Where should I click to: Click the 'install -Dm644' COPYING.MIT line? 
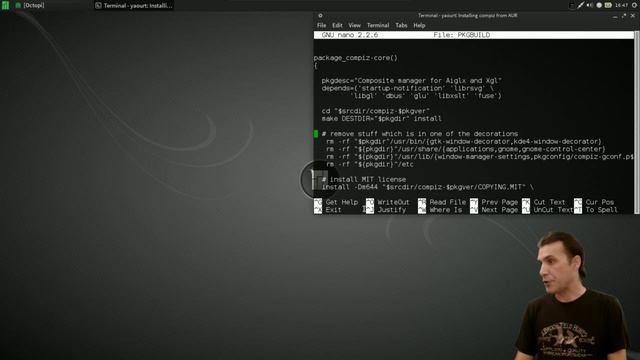pos(428,187)
